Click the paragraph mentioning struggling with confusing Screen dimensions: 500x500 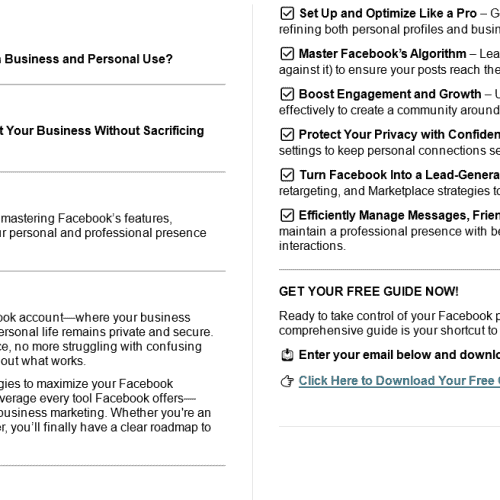107,339
